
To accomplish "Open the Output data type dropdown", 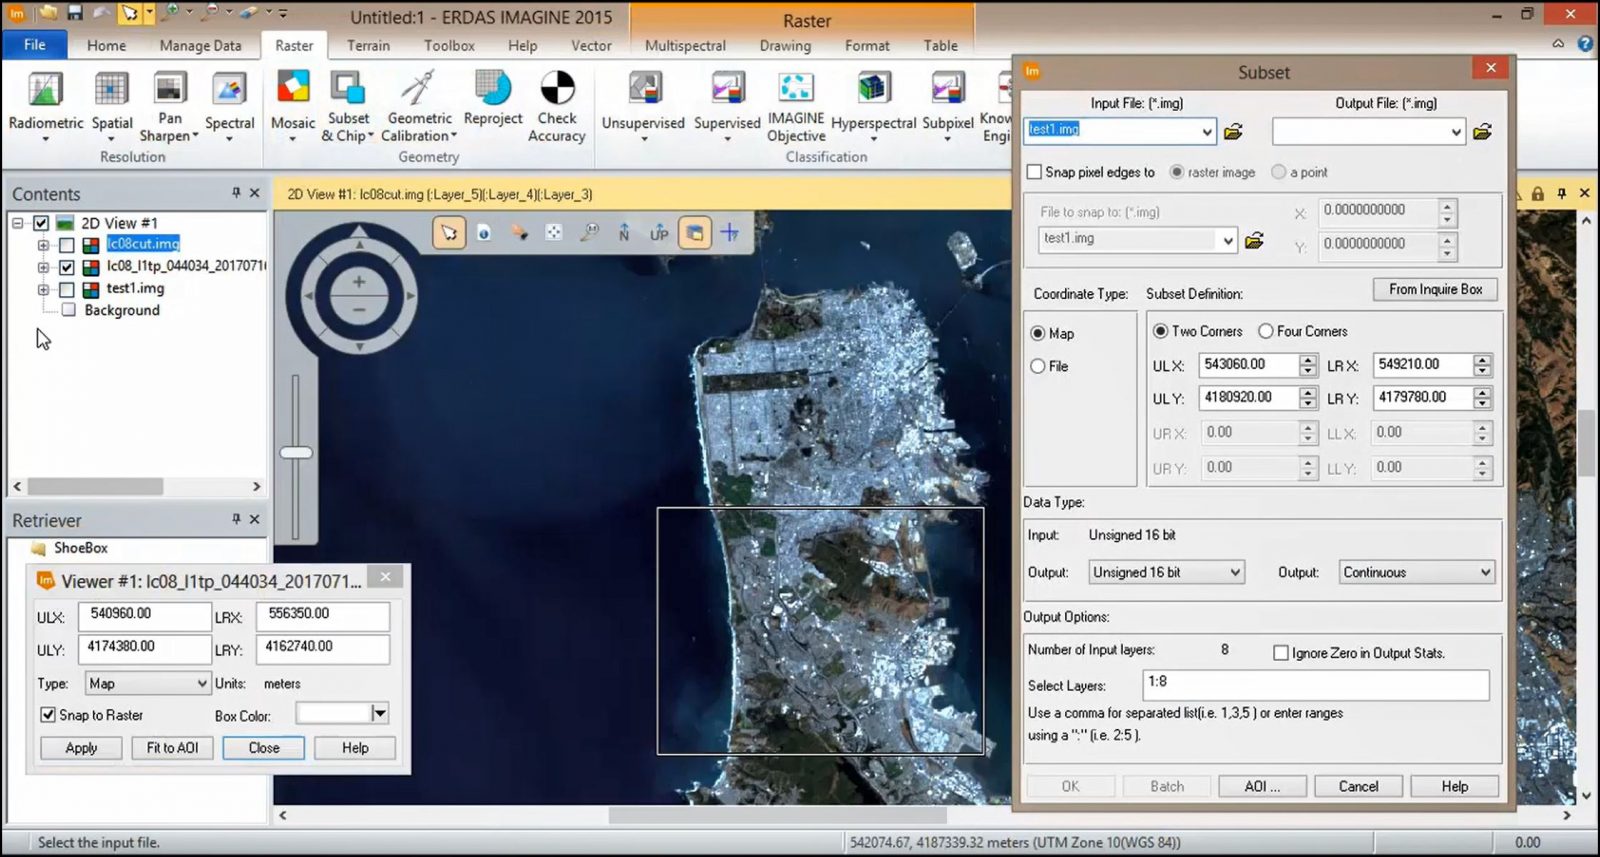I will [1166, 573].
